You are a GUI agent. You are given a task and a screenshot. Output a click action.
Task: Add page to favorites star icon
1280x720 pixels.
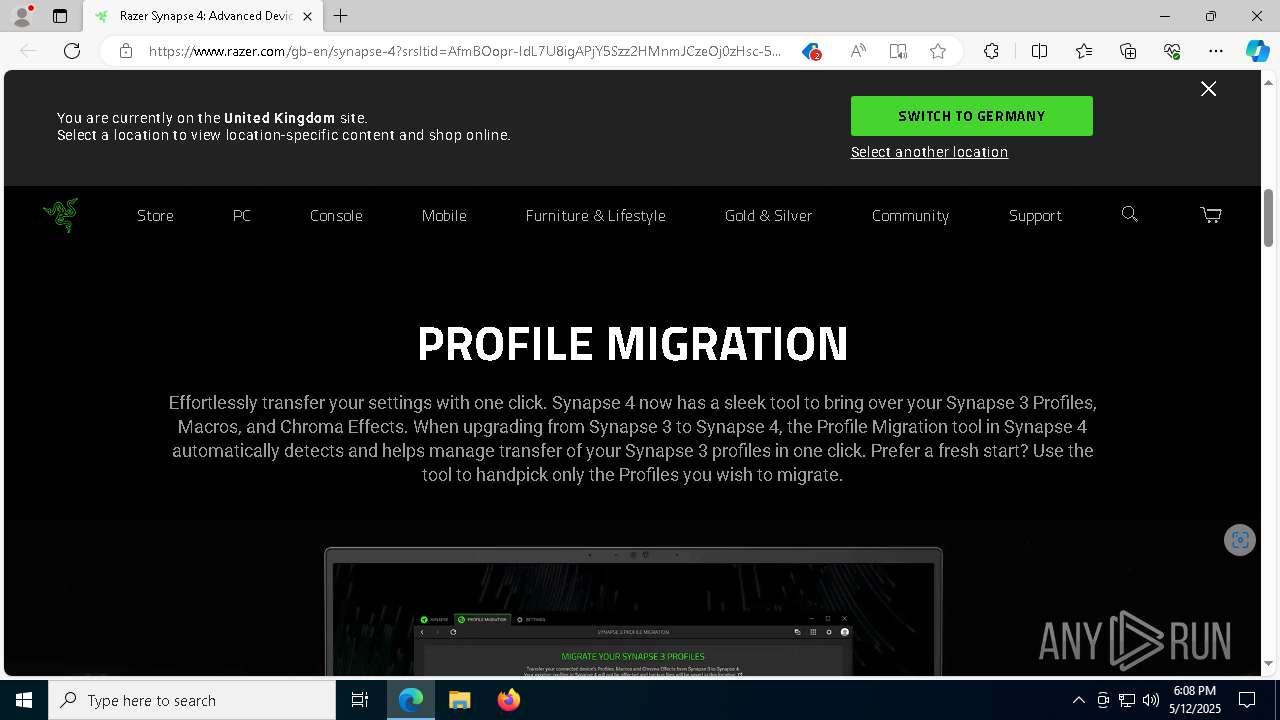(938, 51)
